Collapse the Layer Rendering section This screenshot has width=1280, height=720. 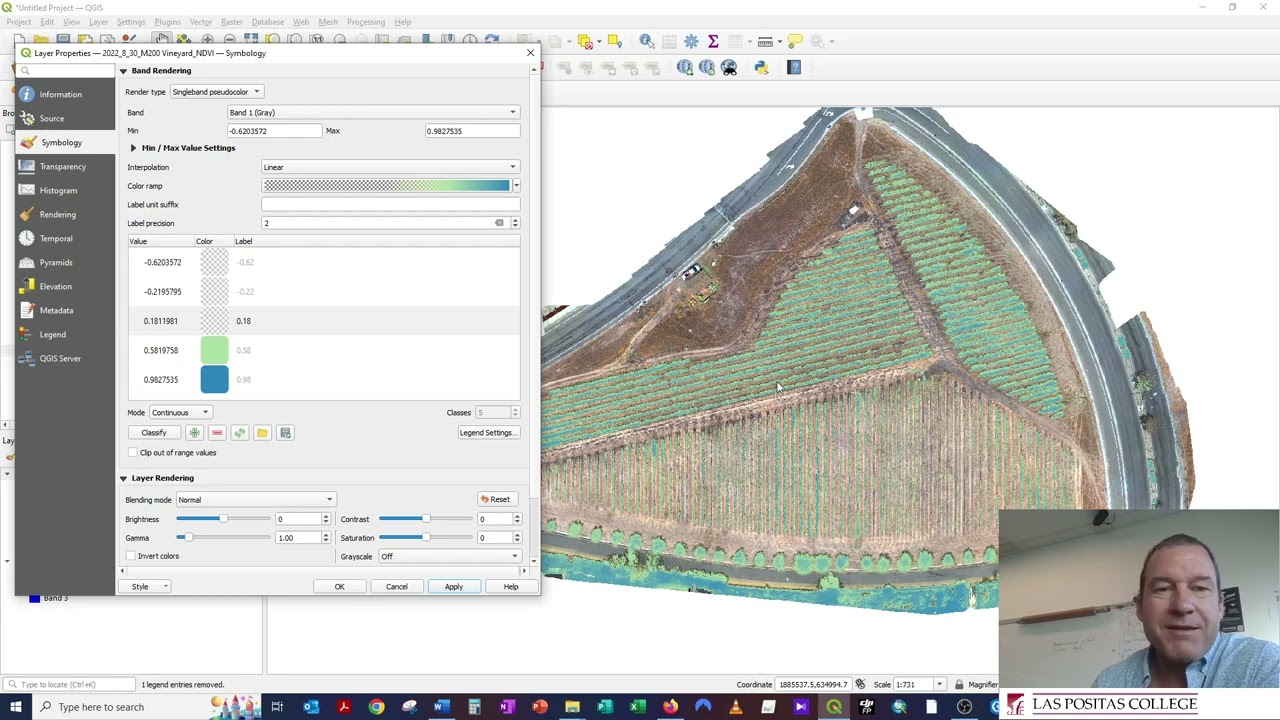(123, 478)
